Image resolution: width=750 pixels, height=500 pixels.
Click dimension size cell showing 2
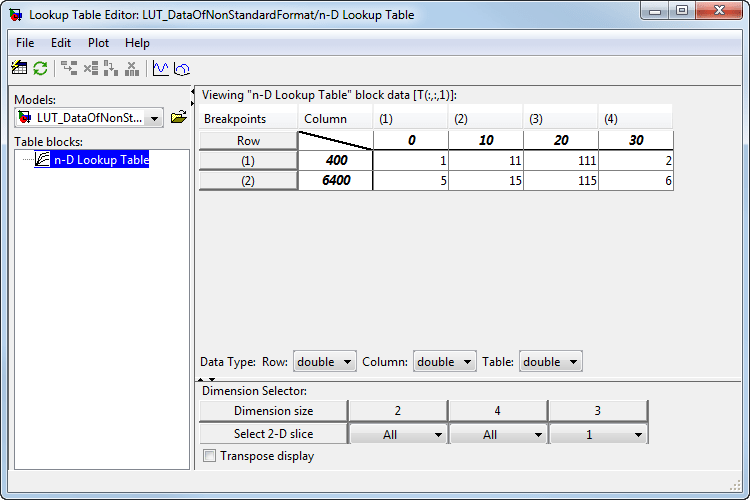click(x=397, y=411)
